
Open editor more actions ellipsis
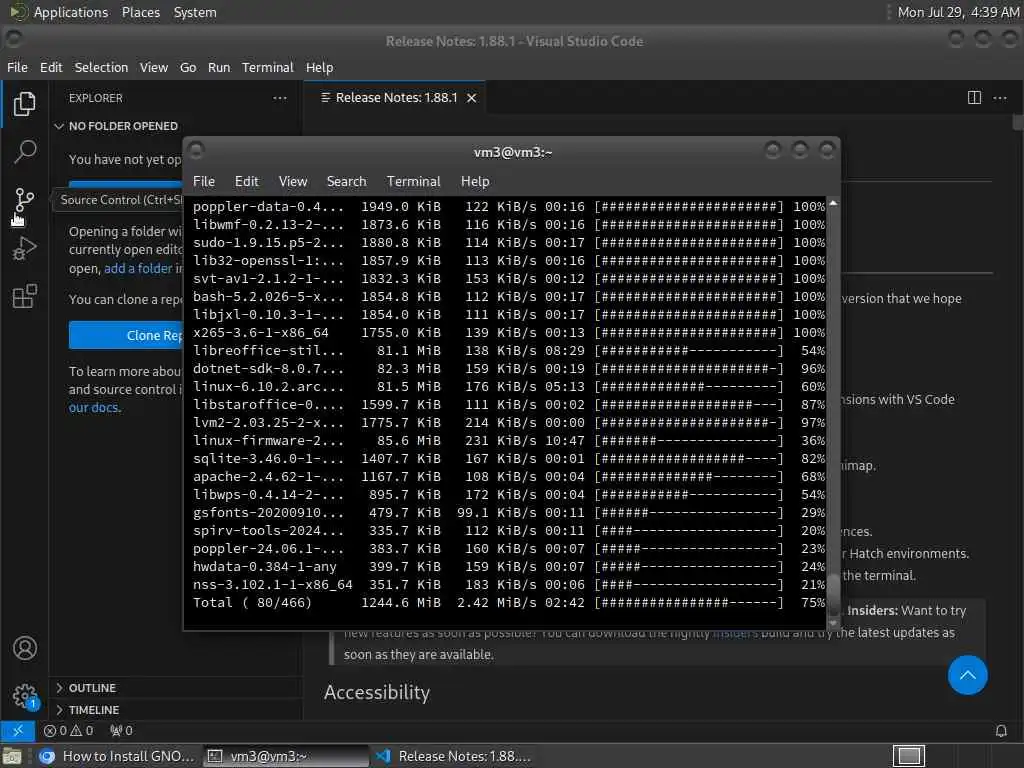[1000, 98]
